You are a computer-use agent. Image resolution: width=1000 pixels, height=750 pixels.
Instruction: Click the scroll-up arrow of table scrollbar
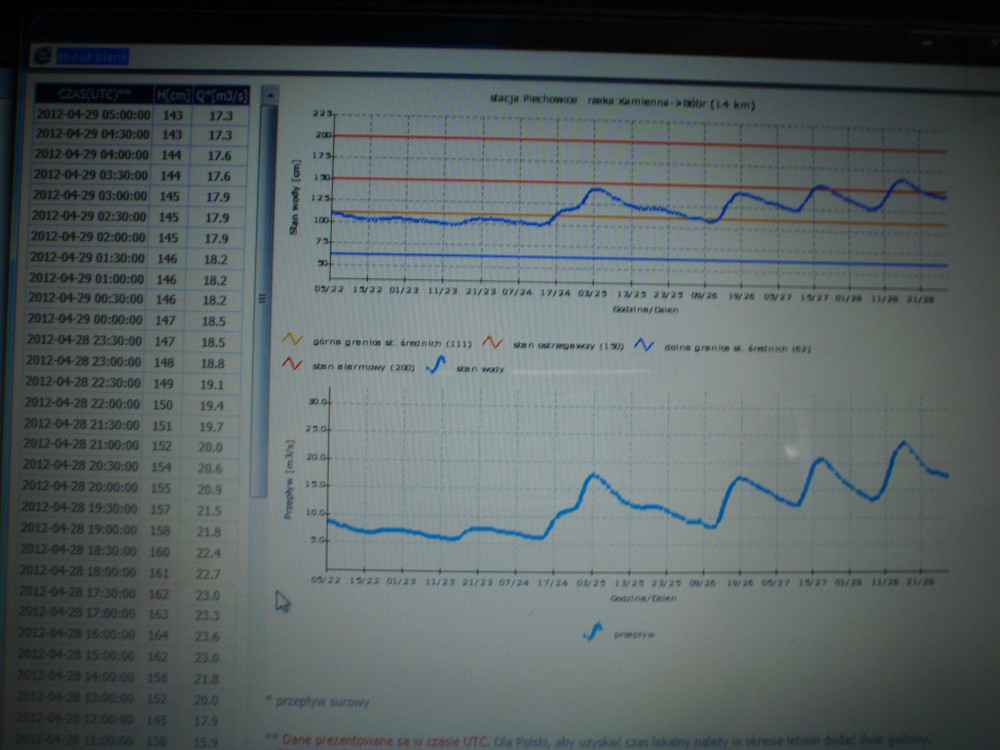tap(269, 95)
